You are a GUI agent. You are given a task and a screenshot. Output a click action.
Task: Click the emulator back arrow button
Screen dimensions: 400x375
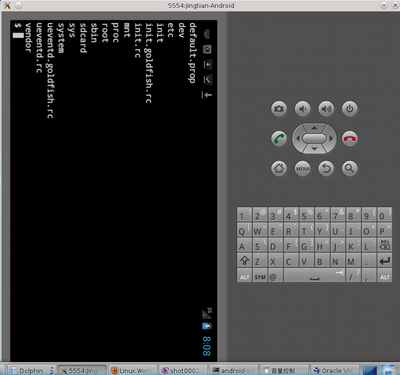326,168
